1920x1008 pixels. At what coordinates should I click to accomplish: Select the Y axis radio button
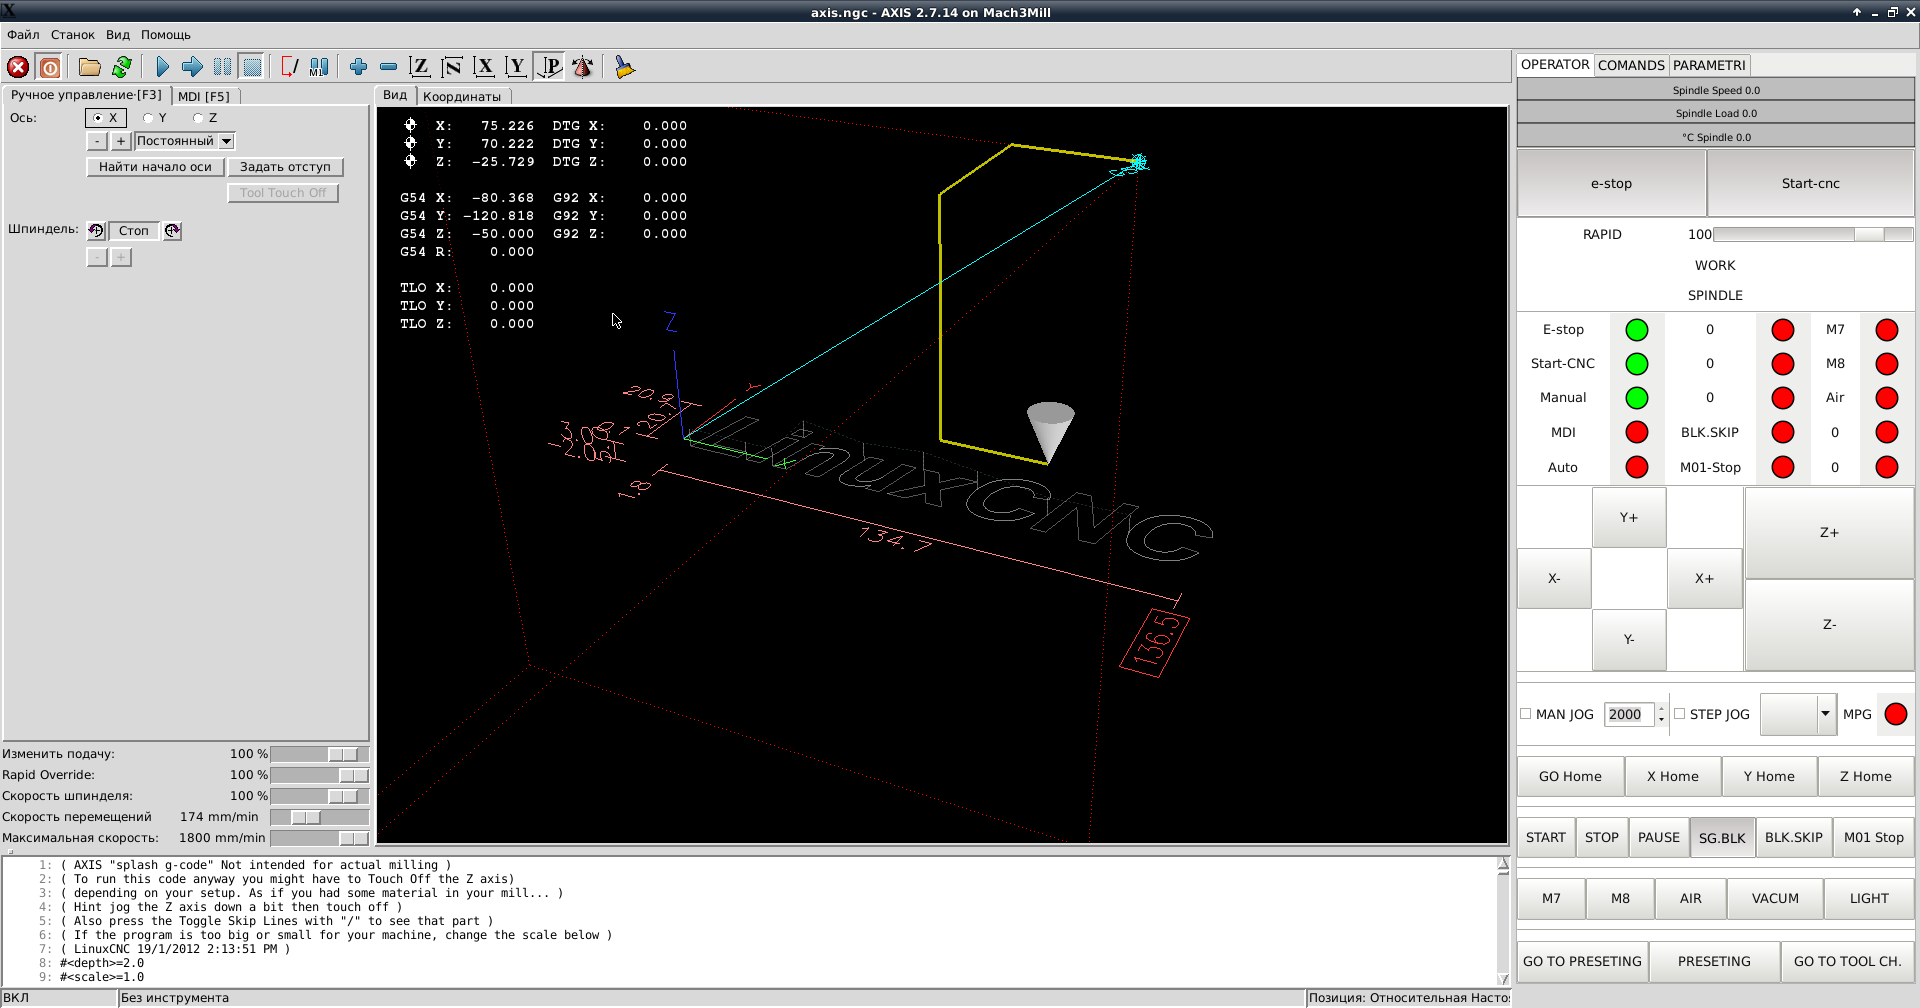click(155, 118)
